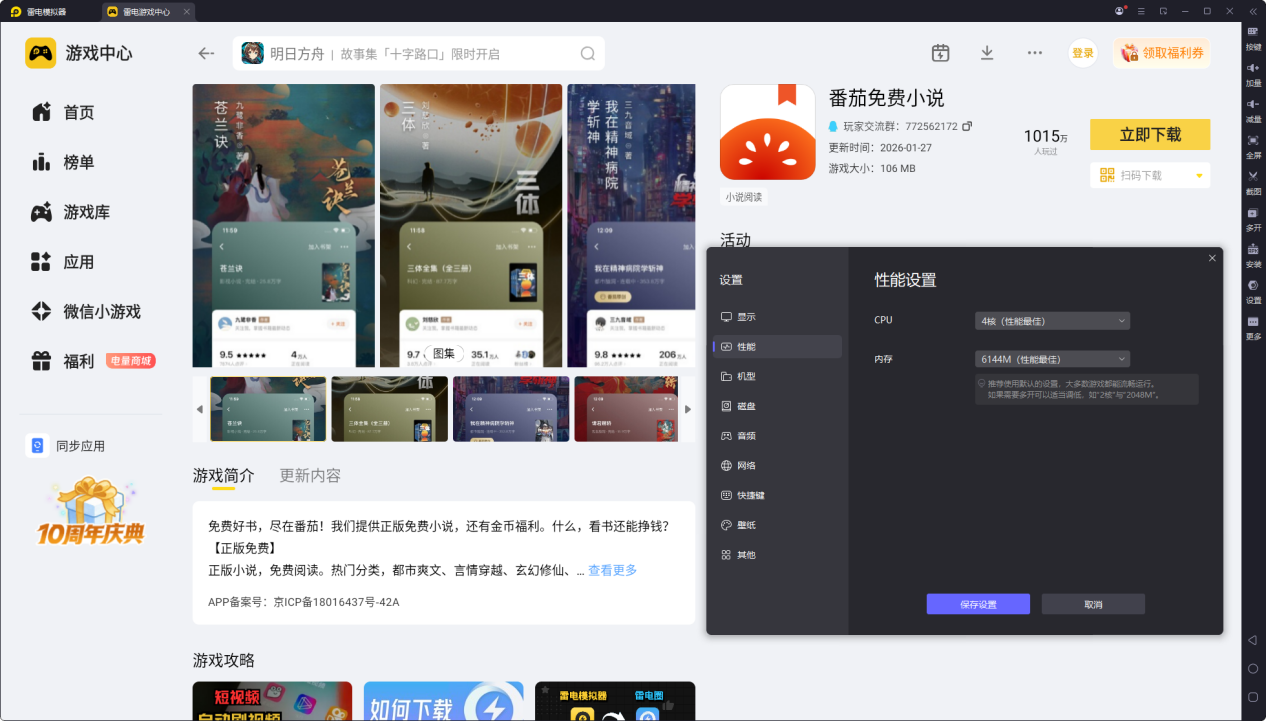1266x721 pixels.
Task: Open 微信小游戏 in left navigation
Action: [84, 312]
